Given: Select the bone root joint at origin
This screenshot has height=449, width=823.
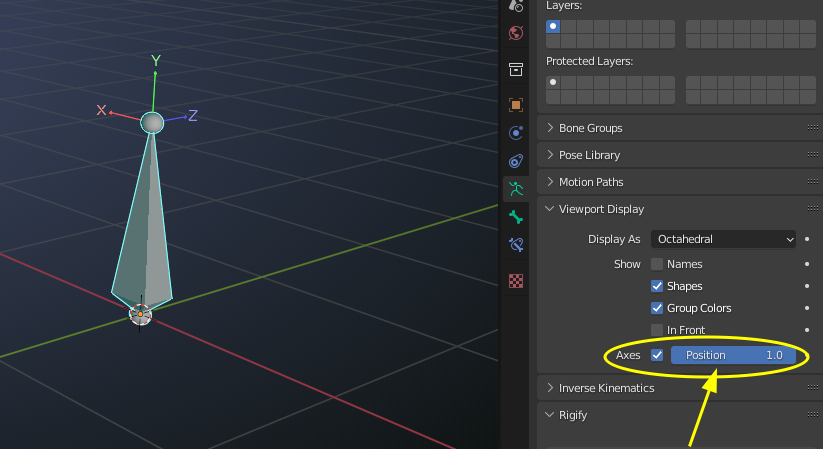Looking at the screenshot, I should pyautogui.click(x=140, y=314).
